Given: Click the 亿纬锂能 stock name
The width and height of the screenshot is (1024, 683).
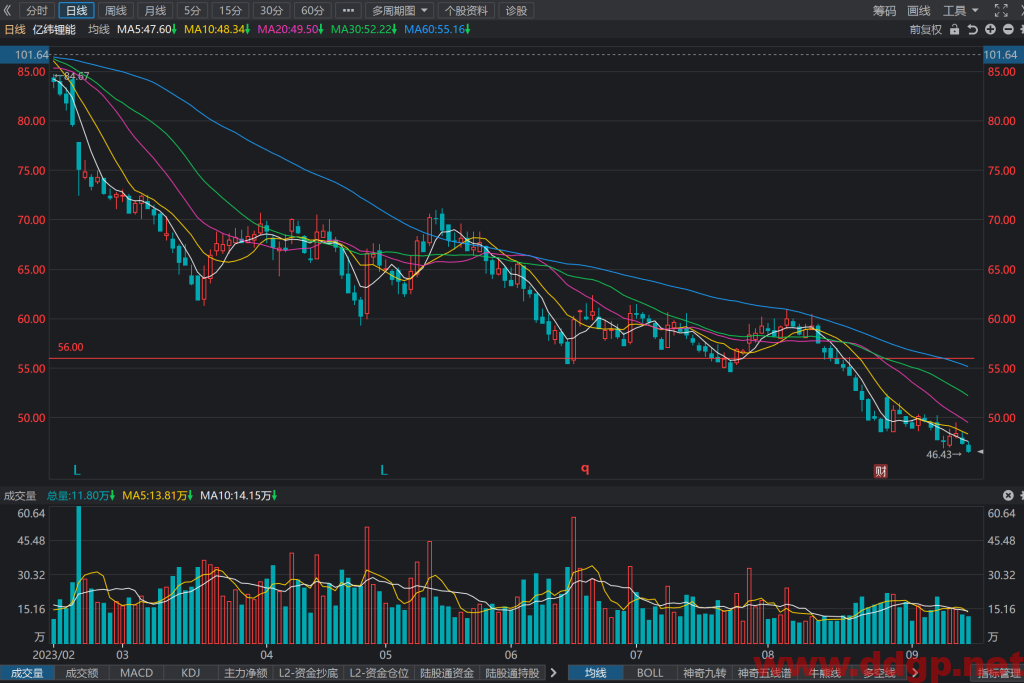Looking at the screenshot, I should coord(54,29).
